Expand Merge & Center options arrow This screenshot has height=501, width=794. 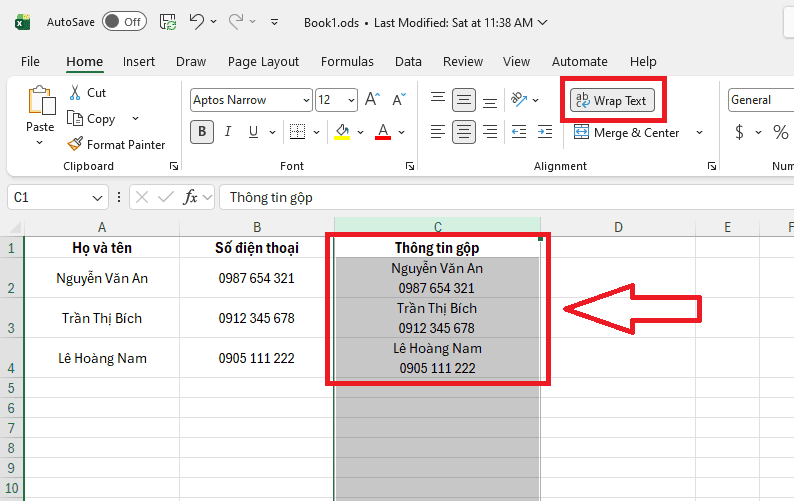[x=699, y=133]
